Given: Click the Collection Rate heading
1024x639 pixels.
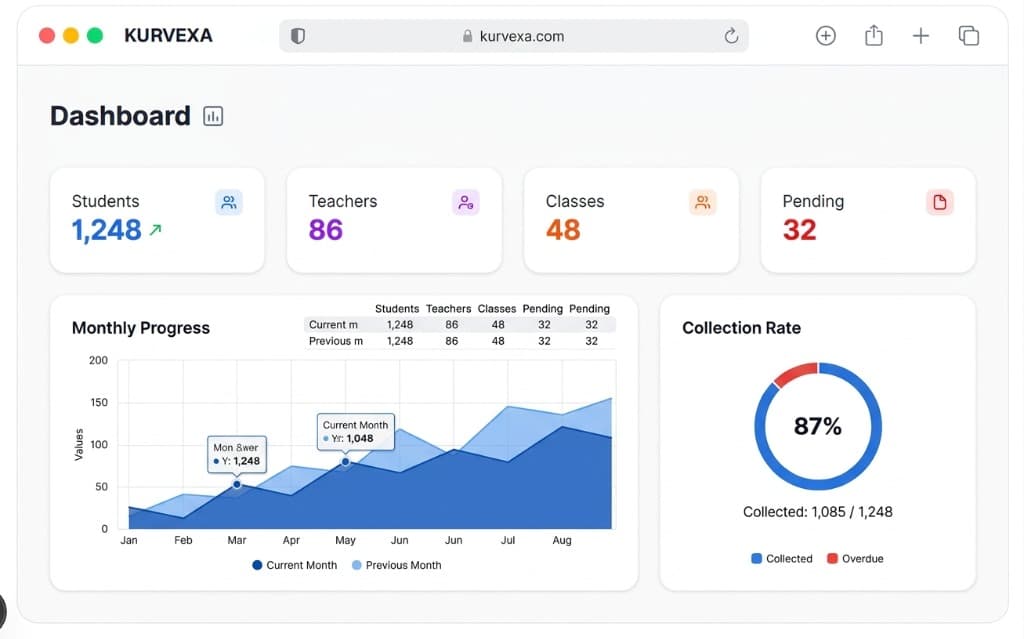Looking at the screenshot, I should point(741,328).
